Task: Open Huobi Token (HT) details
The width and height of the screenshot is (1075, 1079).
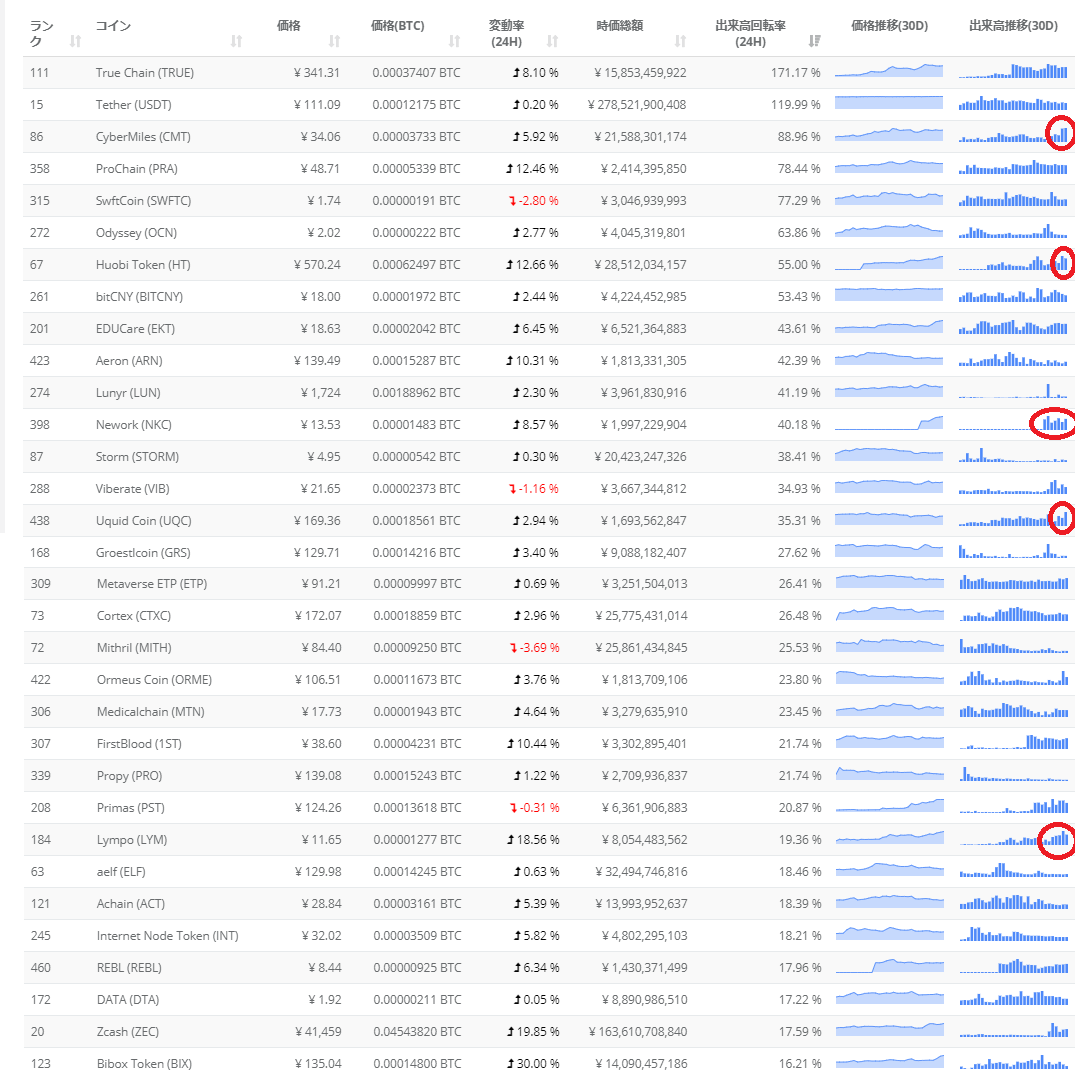Action: (143, 265)
